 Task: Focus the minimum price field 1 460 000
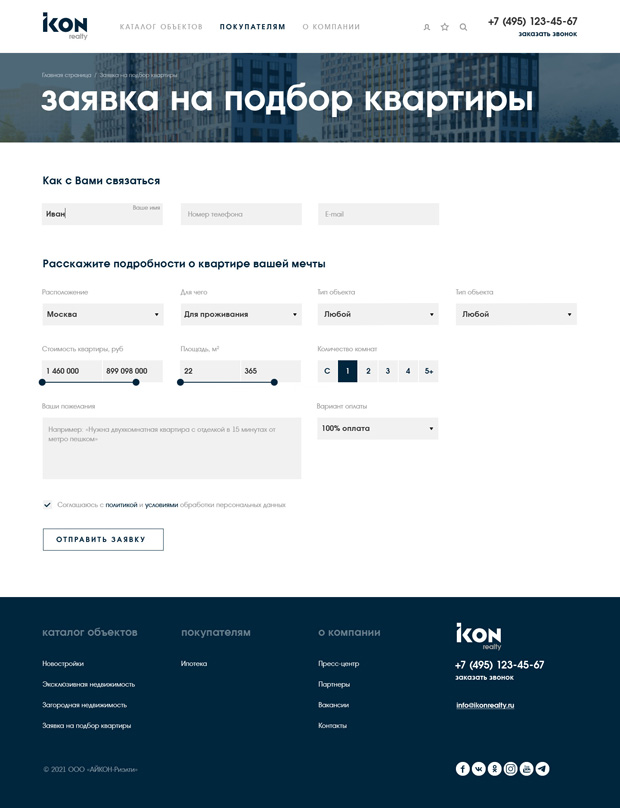[x=72, y=371]
